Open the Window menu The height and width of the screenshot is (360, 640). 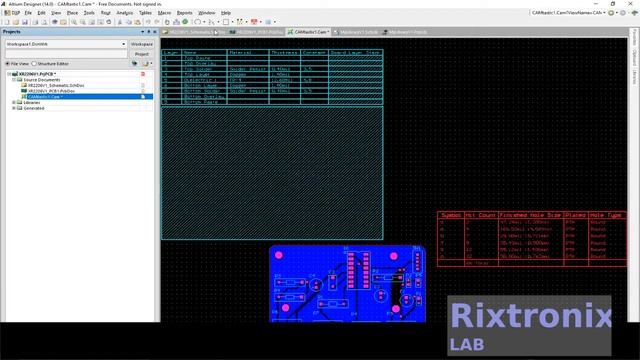pos(207,13)
